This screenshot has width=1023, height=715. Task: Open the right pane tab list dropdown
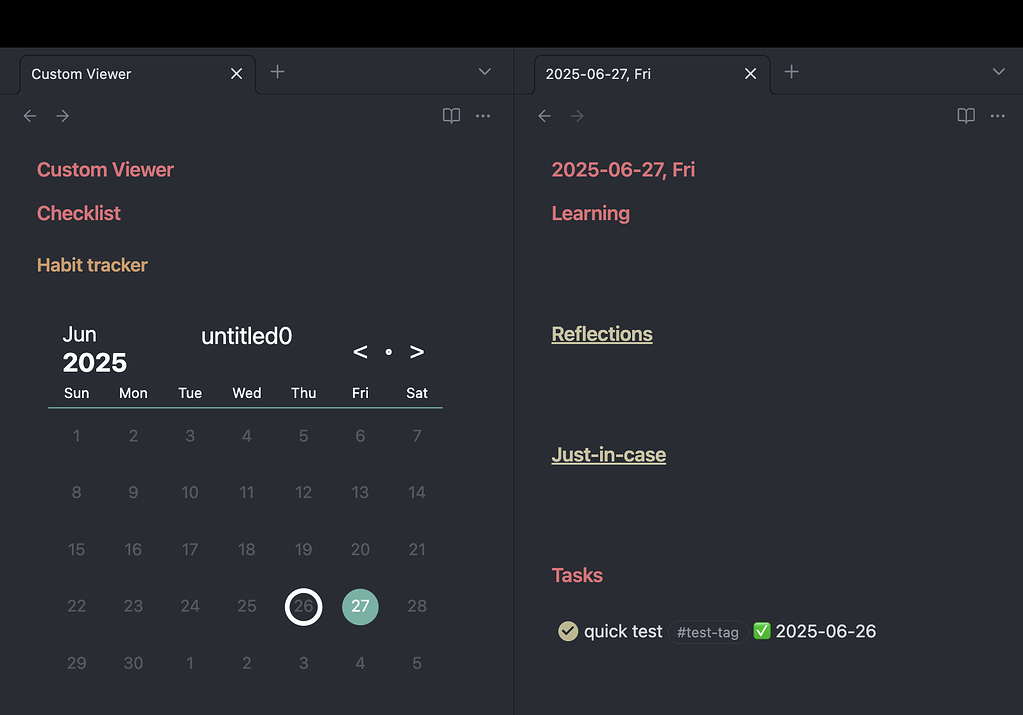998,71
